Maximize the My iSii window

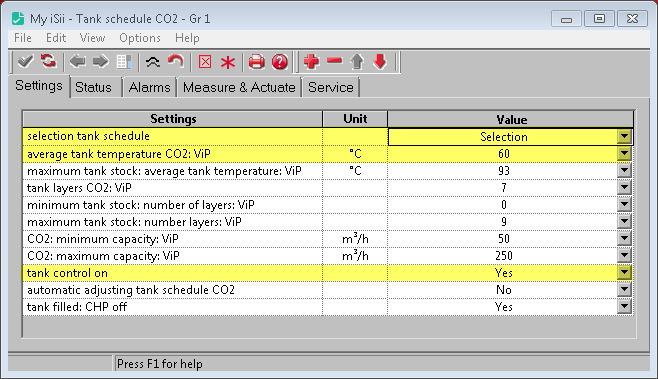click(x=599, y=19)
